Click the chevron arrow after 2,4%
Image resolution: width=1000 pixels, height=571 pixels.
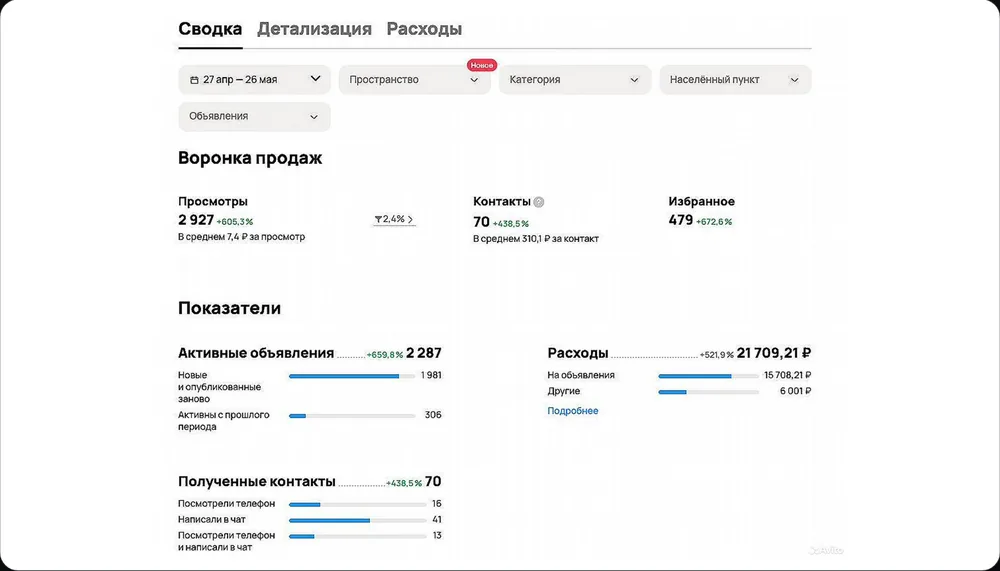(410, 219)
